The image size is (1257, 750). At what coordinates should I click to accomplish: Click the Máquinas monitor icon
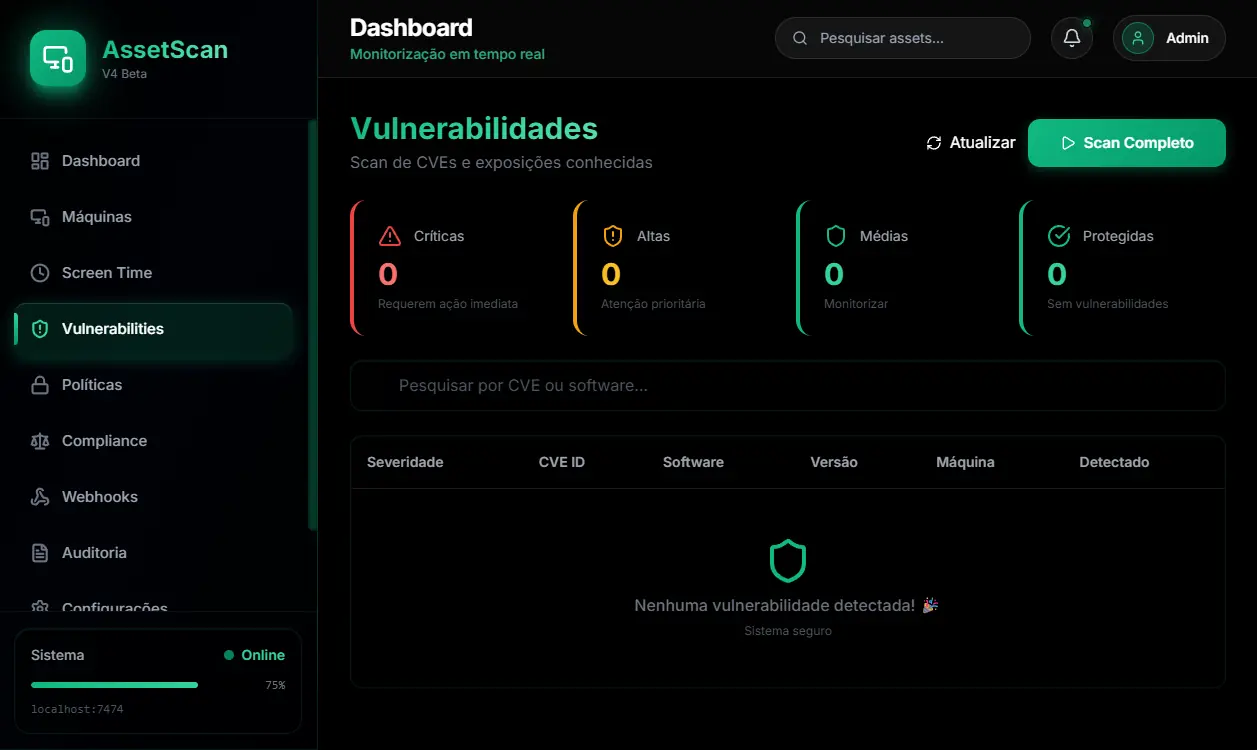pos(40,217)
